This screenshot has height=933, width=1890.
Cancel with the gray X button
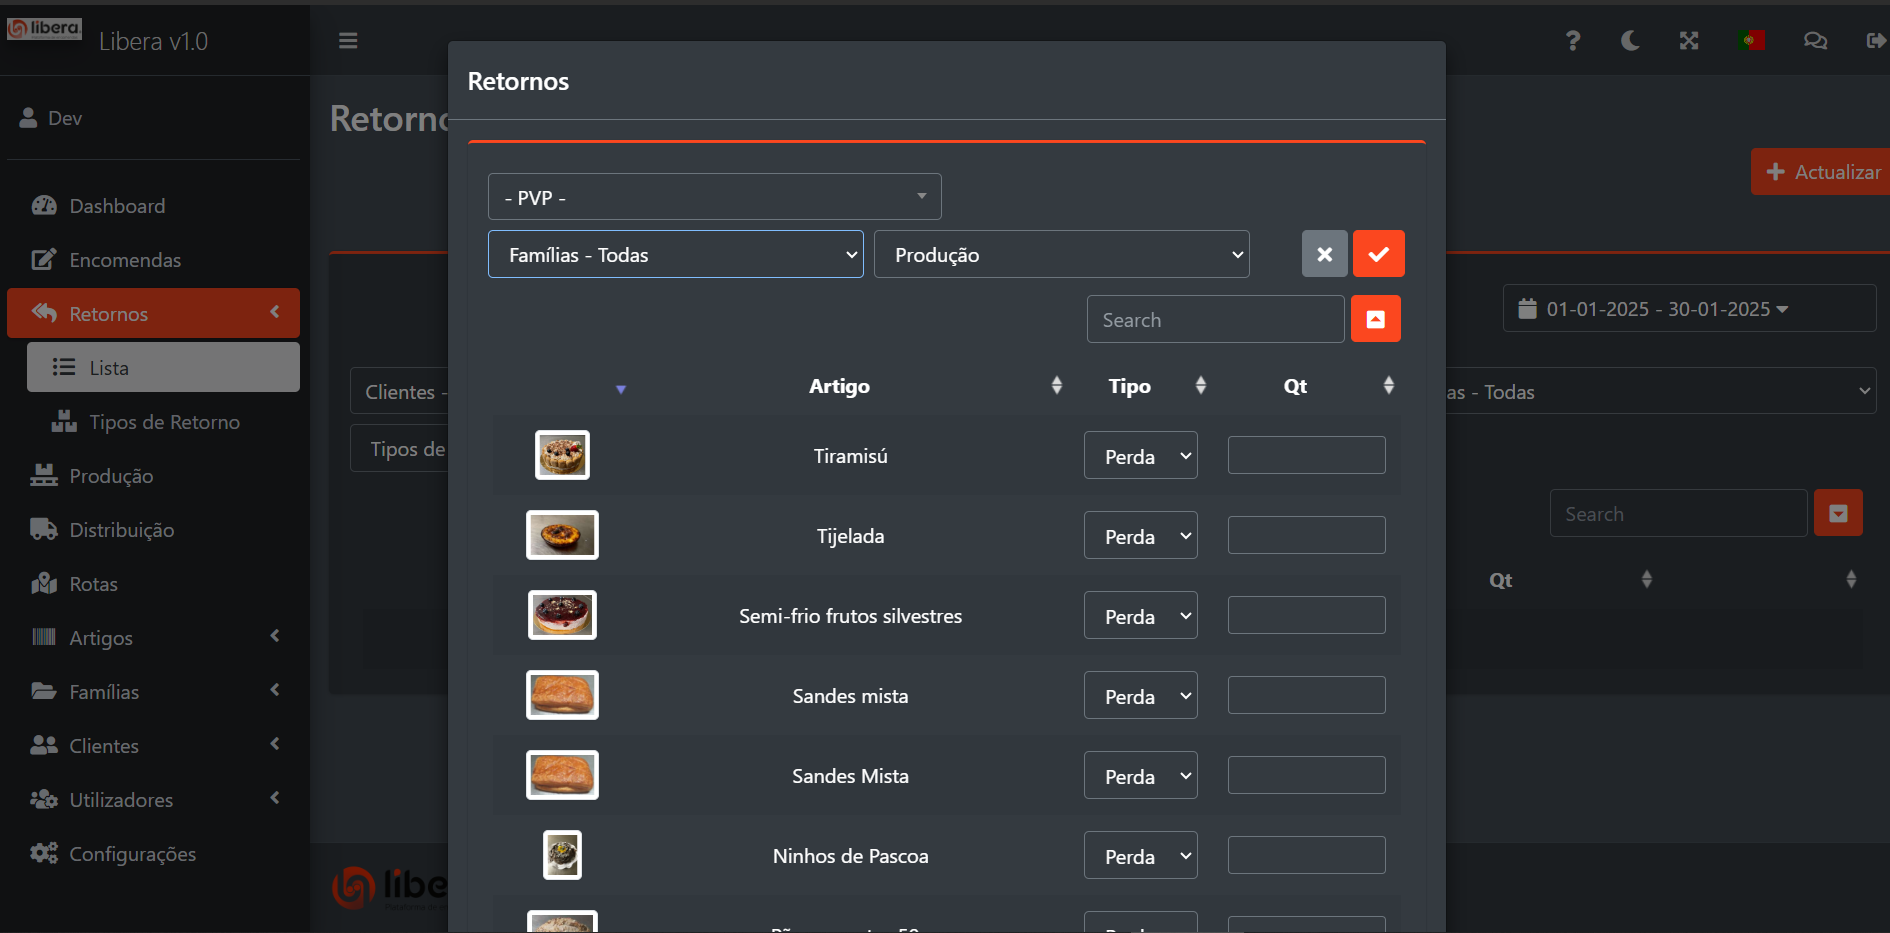pyautogui.click(x=1324, y=254)
